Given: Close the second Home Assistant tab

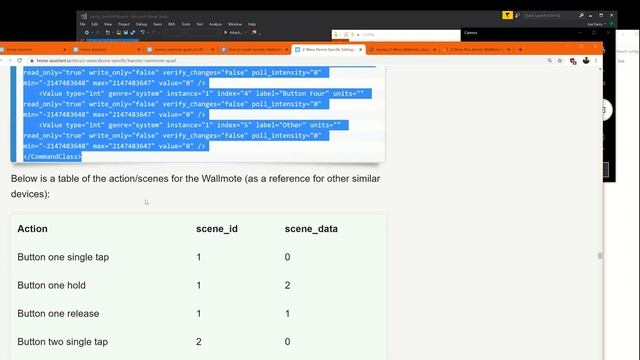Looking at the screenshot, I should [x=138, y=49].
